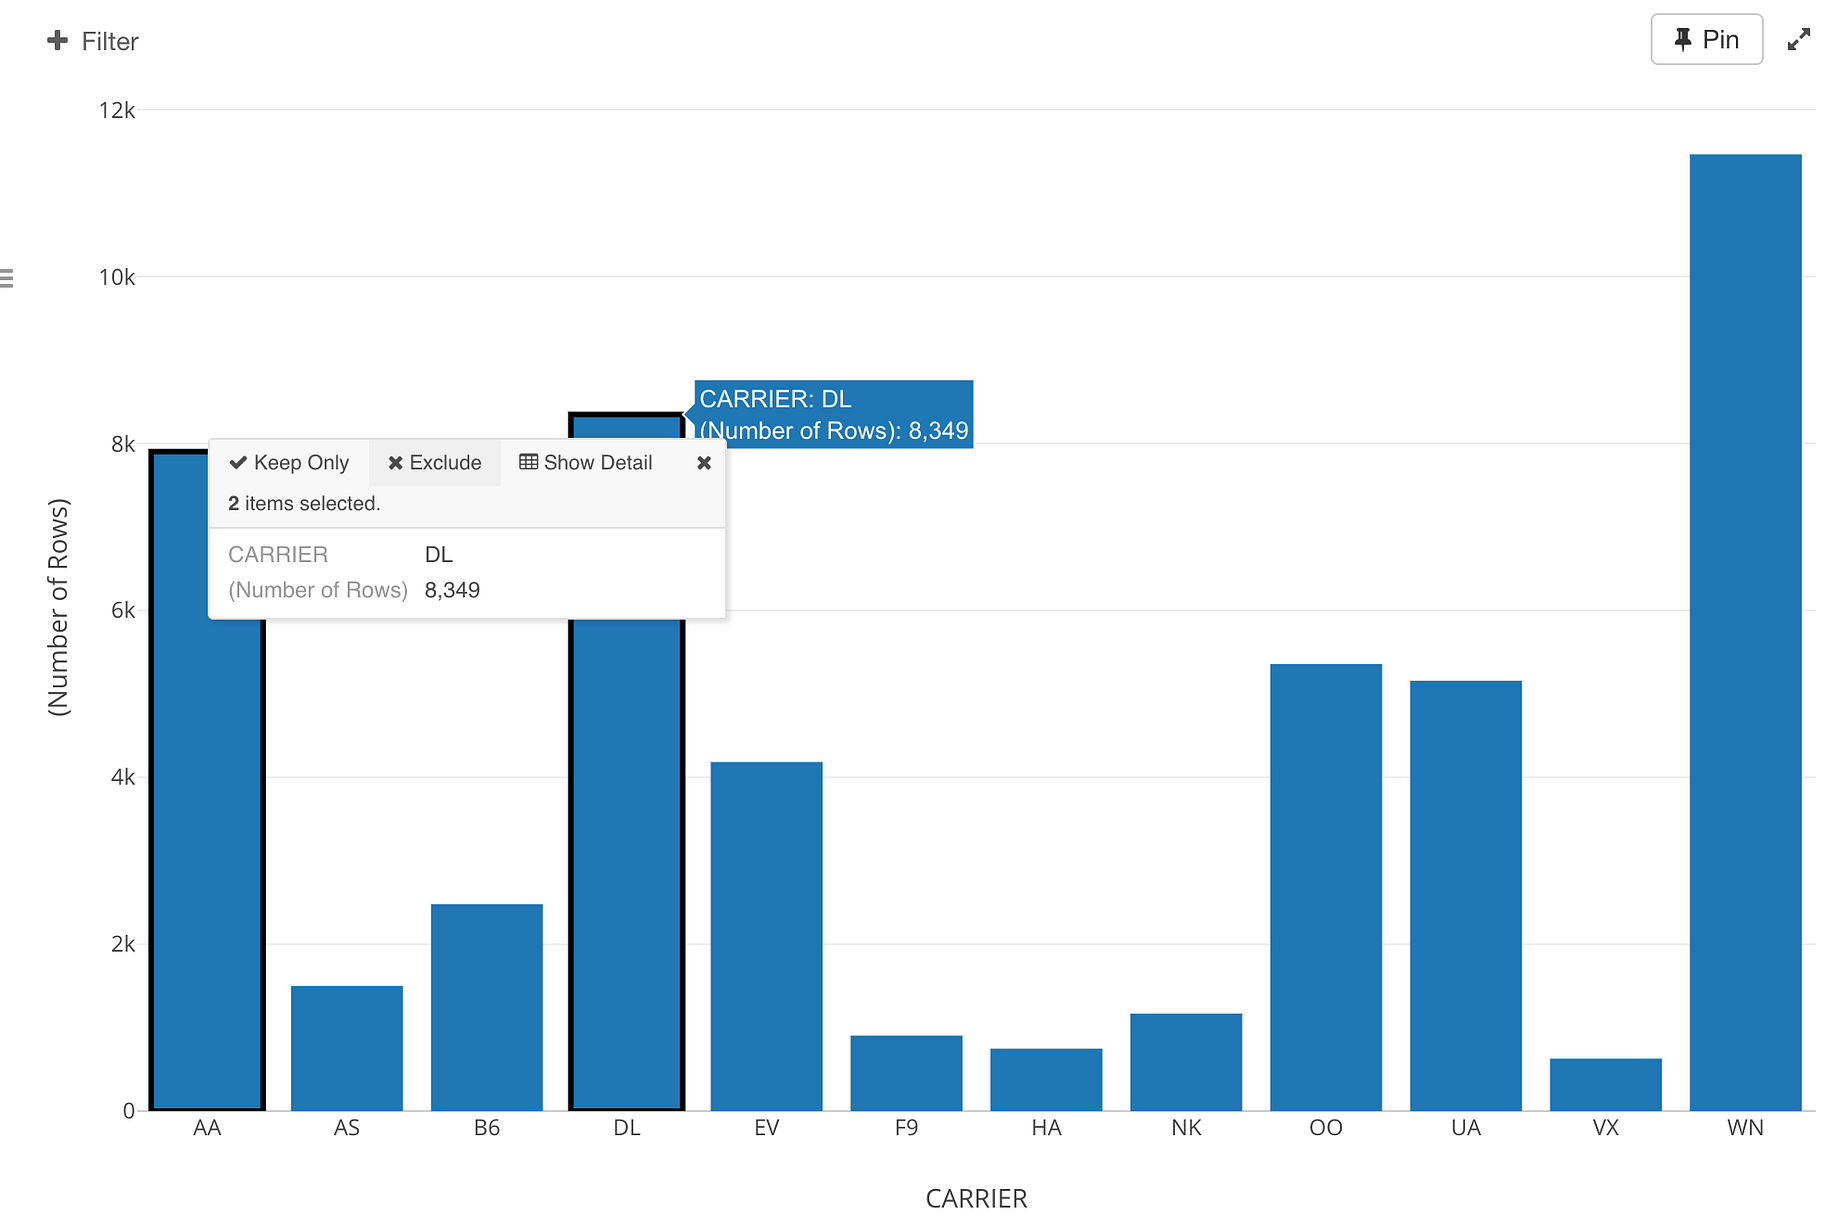Select the NK carrier bar
Screen dimensions: 1838x1230
pyautogui.click(x=1186, y=1062)
